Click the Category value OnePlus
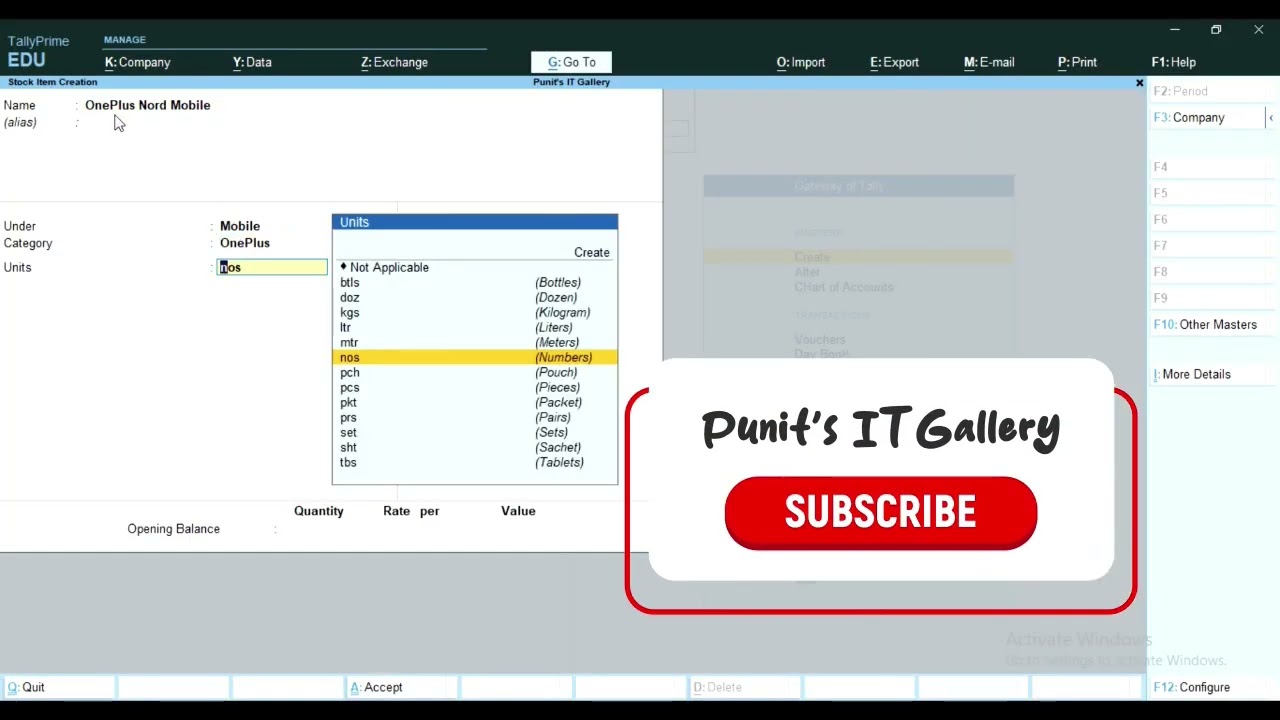Image resolution: width=1280 pixels, height=720 pixels. coord(245,243)
